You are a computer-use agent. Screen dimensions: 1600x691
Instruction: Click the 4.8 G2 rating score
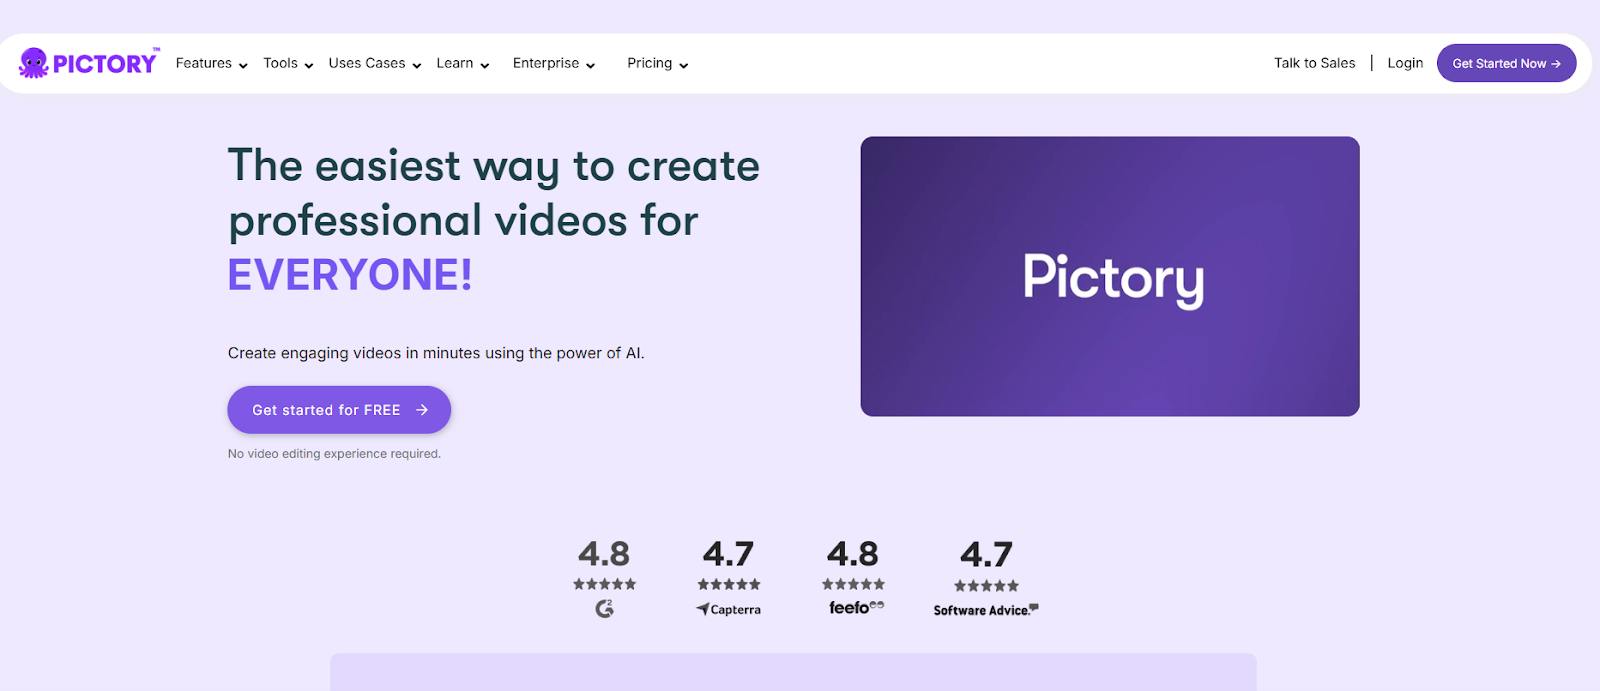(604, 554)
